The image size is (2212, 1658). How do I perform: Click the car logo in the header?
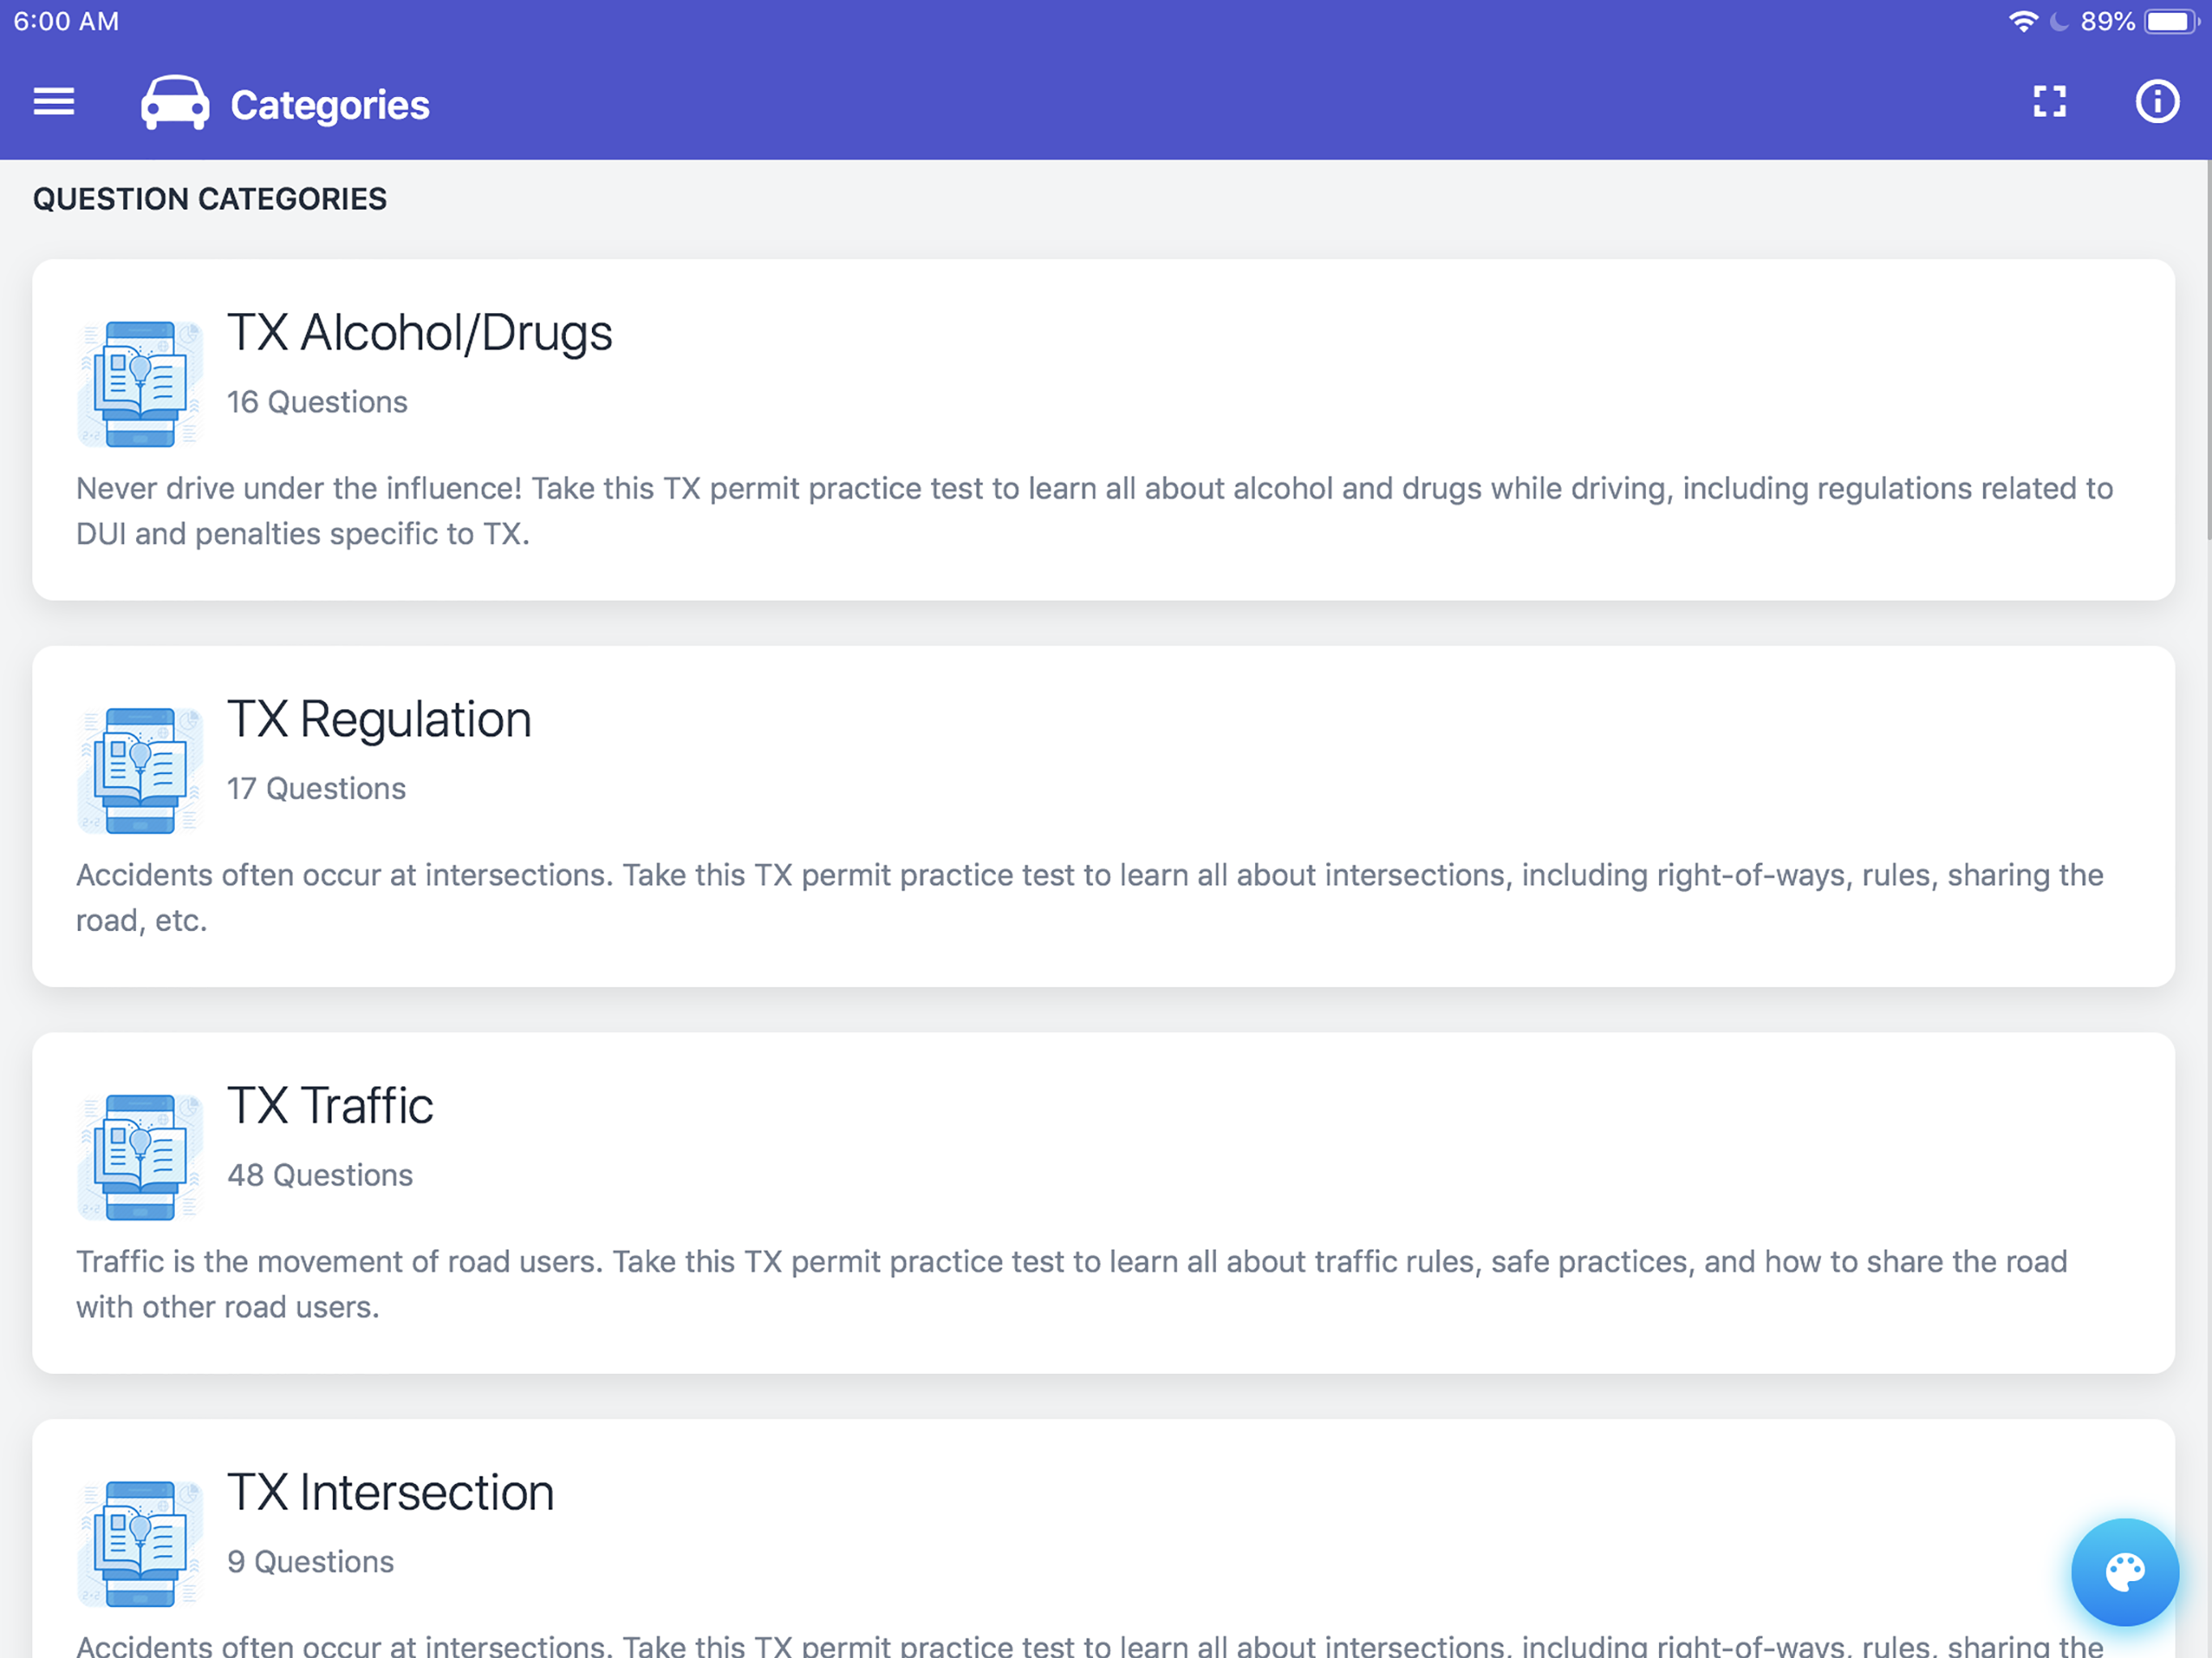tap(175, 102)
